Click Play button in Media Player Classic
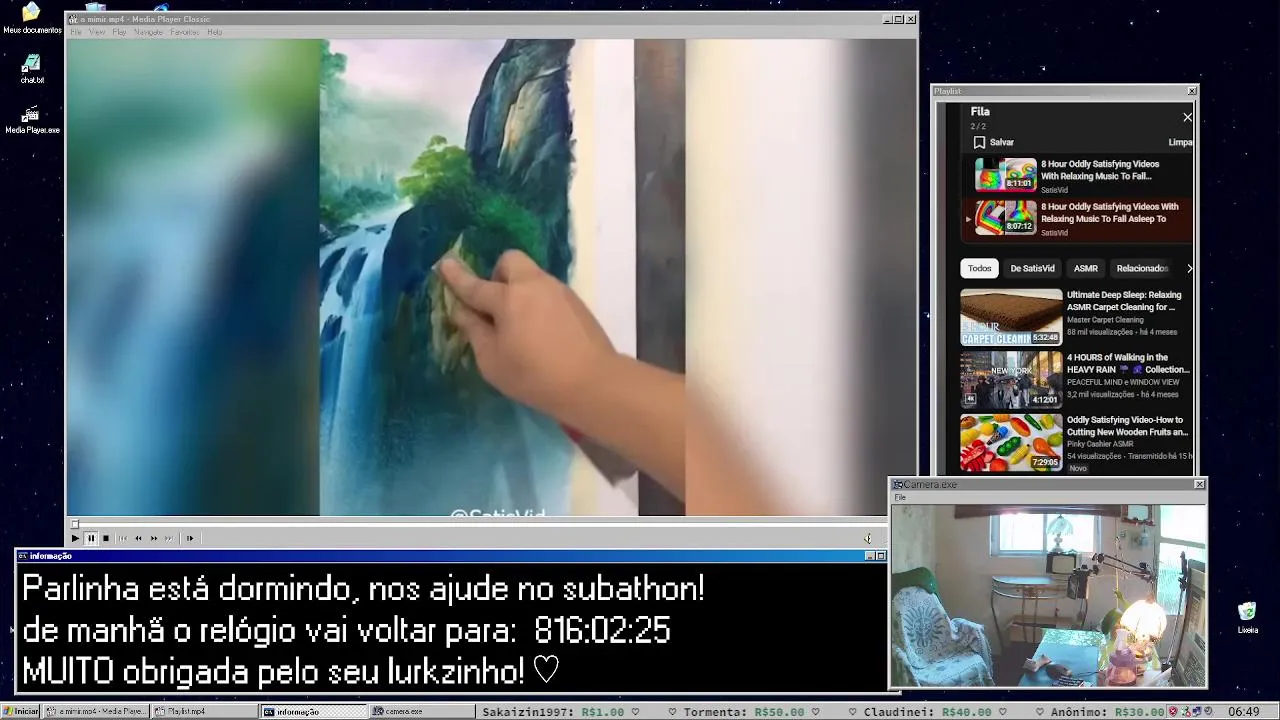Viewport: 1280px width, 720px height. [x=75, y=538]
